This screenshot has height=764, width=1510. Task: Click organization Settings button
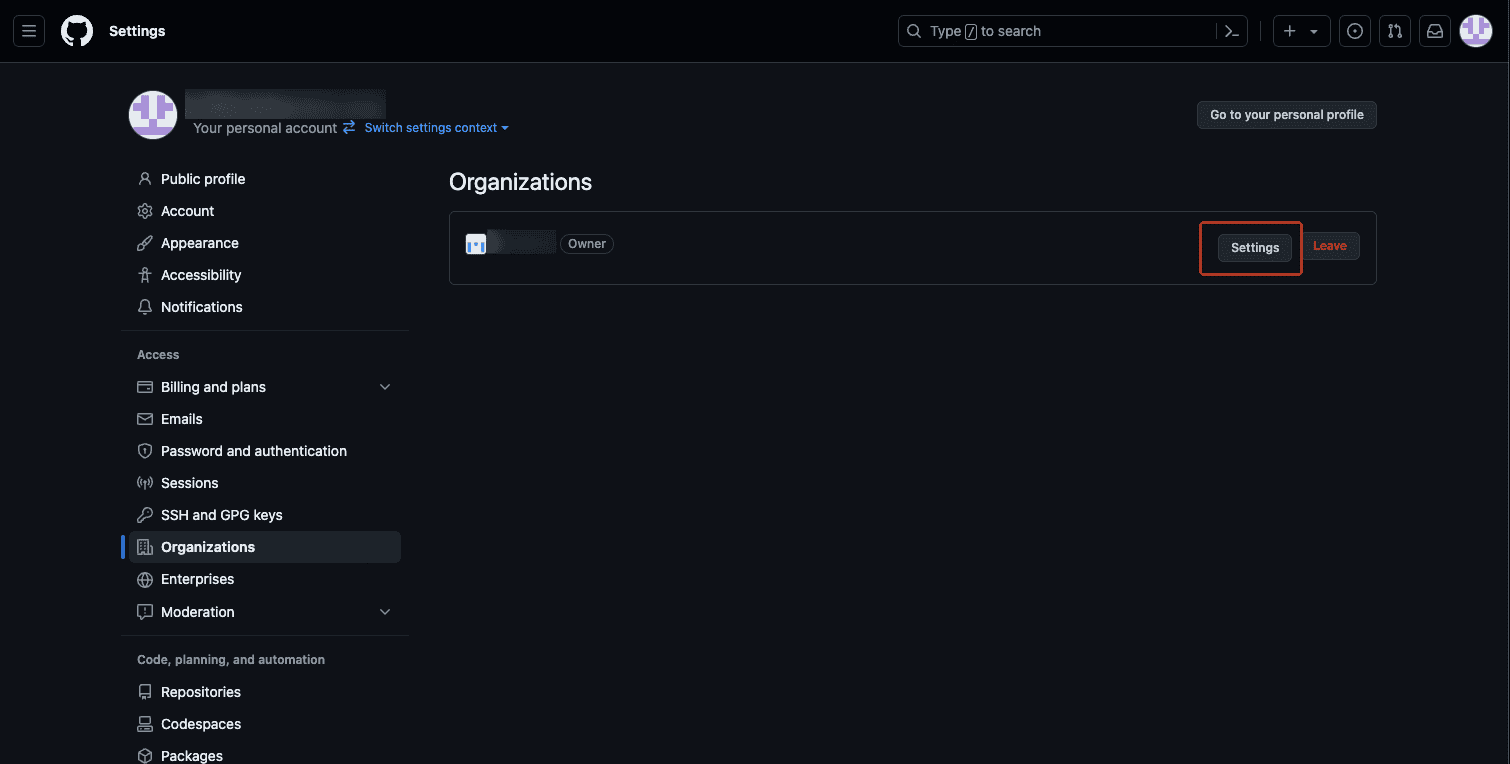click(1255, 247)
